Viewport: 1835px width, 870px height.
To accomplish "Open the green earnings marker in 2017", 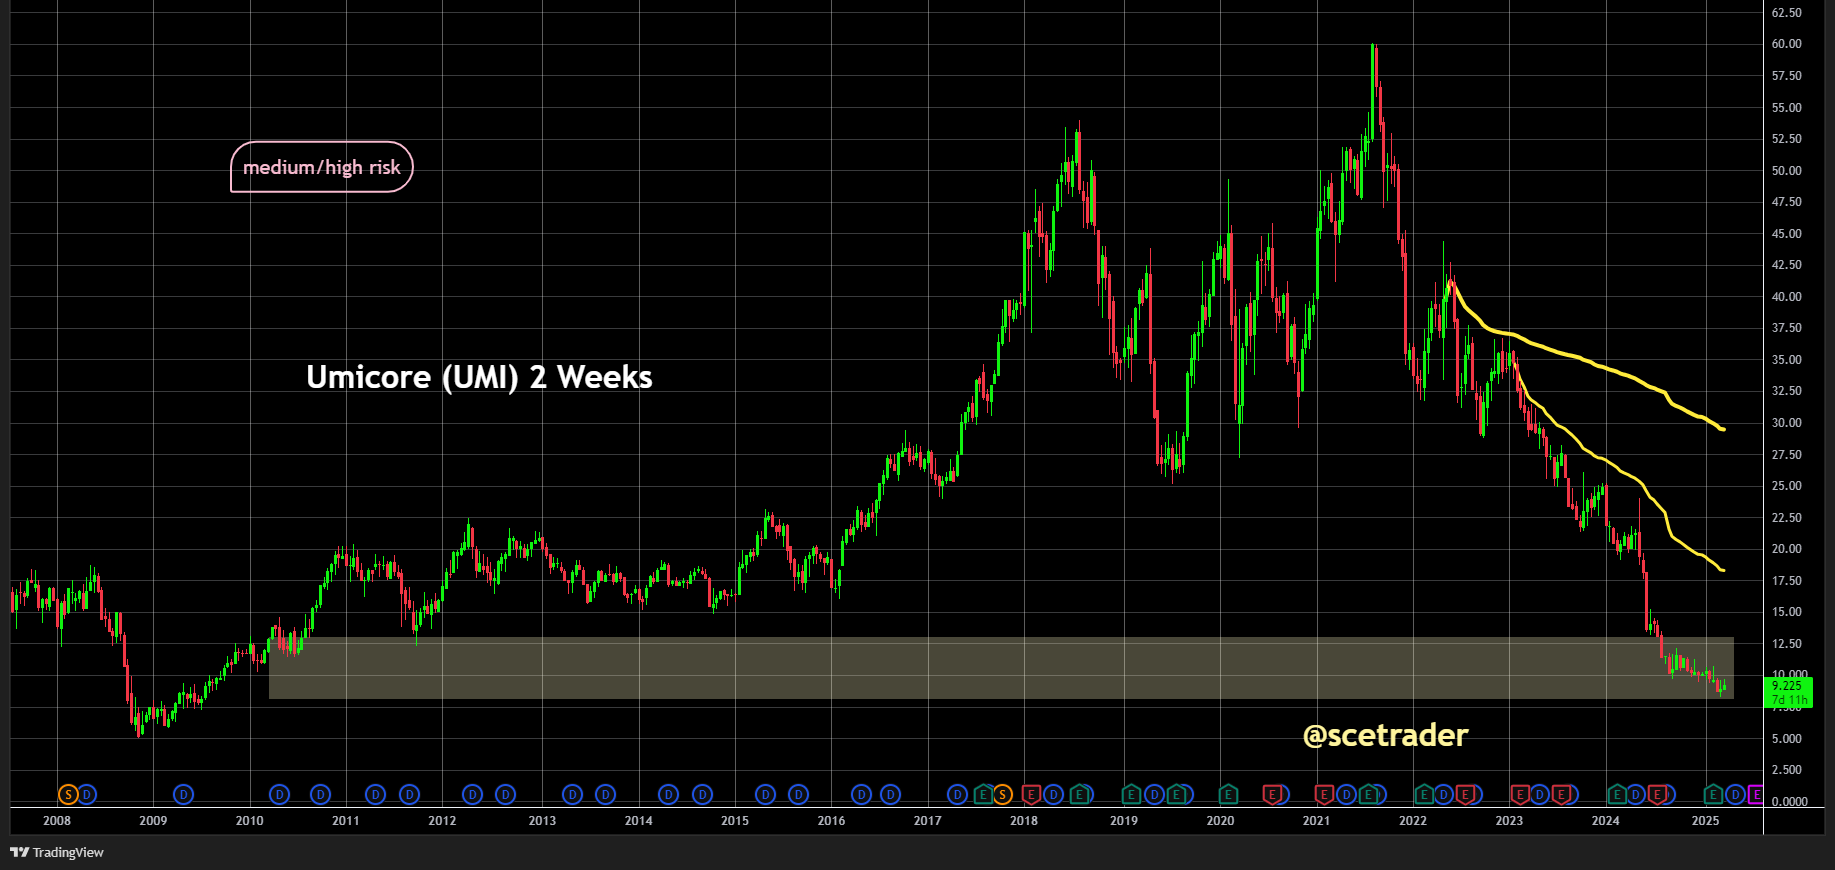I will point(983,795).
